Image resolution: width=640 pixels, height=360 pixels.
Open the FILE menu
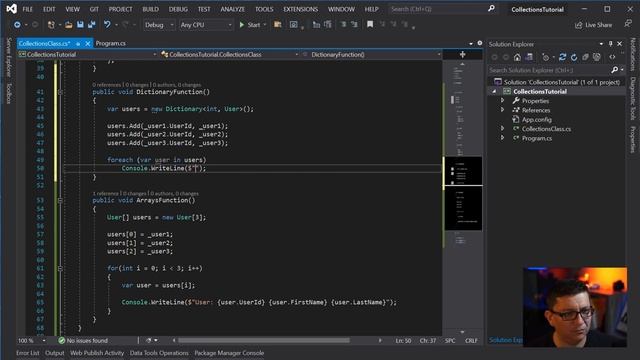(x=27, y=9)
